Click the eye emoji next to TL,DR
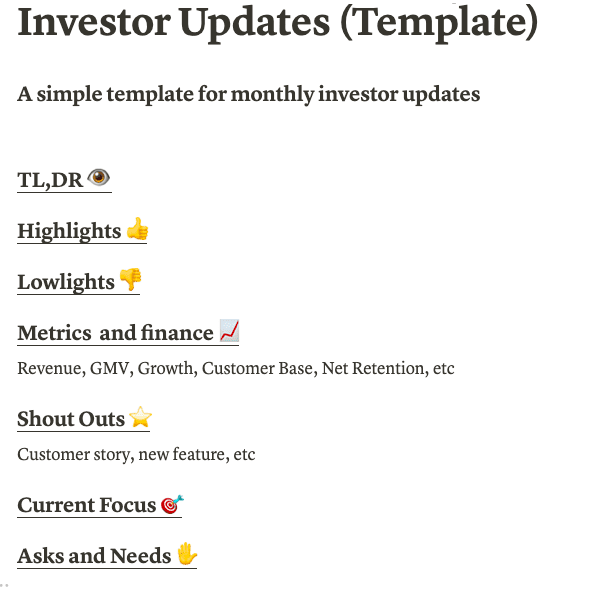Screen dimensions: 601x589 click(x=99, y=177)
